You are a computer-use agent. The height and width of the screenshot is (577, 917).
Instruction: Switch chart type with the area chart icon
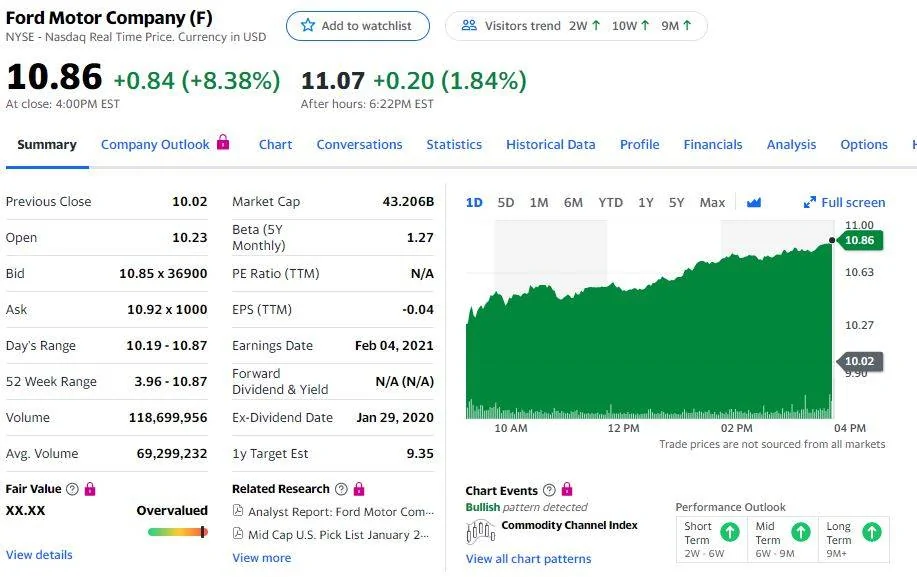[754, 202]
